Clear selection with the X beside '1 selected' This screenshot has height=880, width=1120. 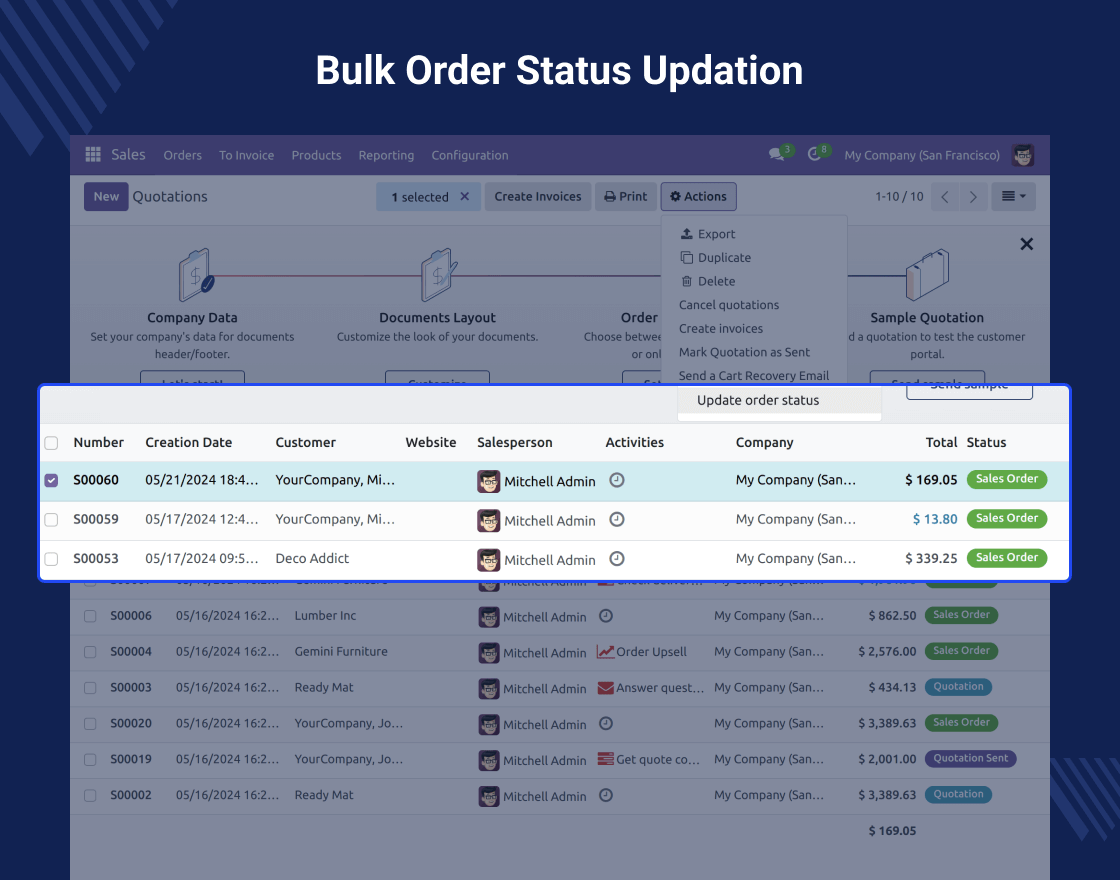pyautogui.click(x=464, y=196)
